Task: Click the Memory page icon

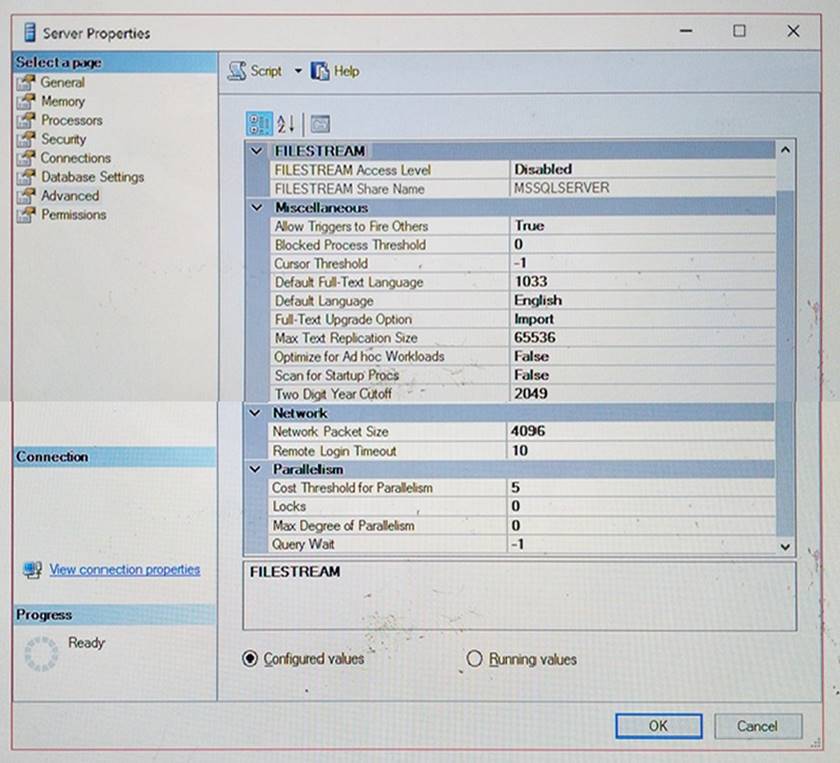Action: 26,101
